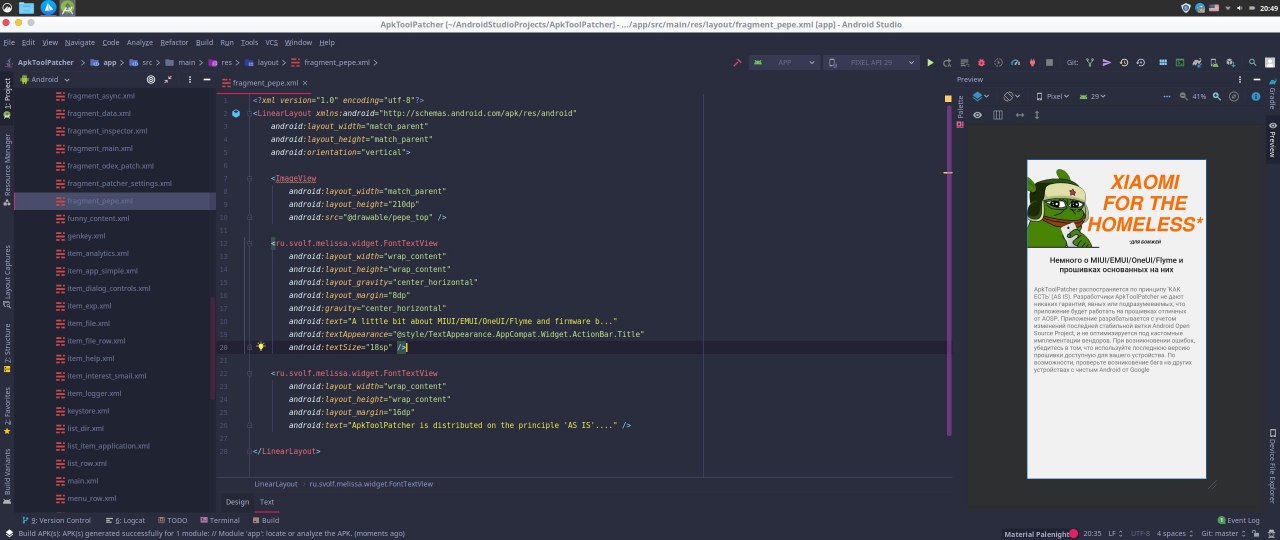Screen dimensions: 1280x540
Task: Open design surface layers dropdown in Preview
Action: [x=983, y=96]
